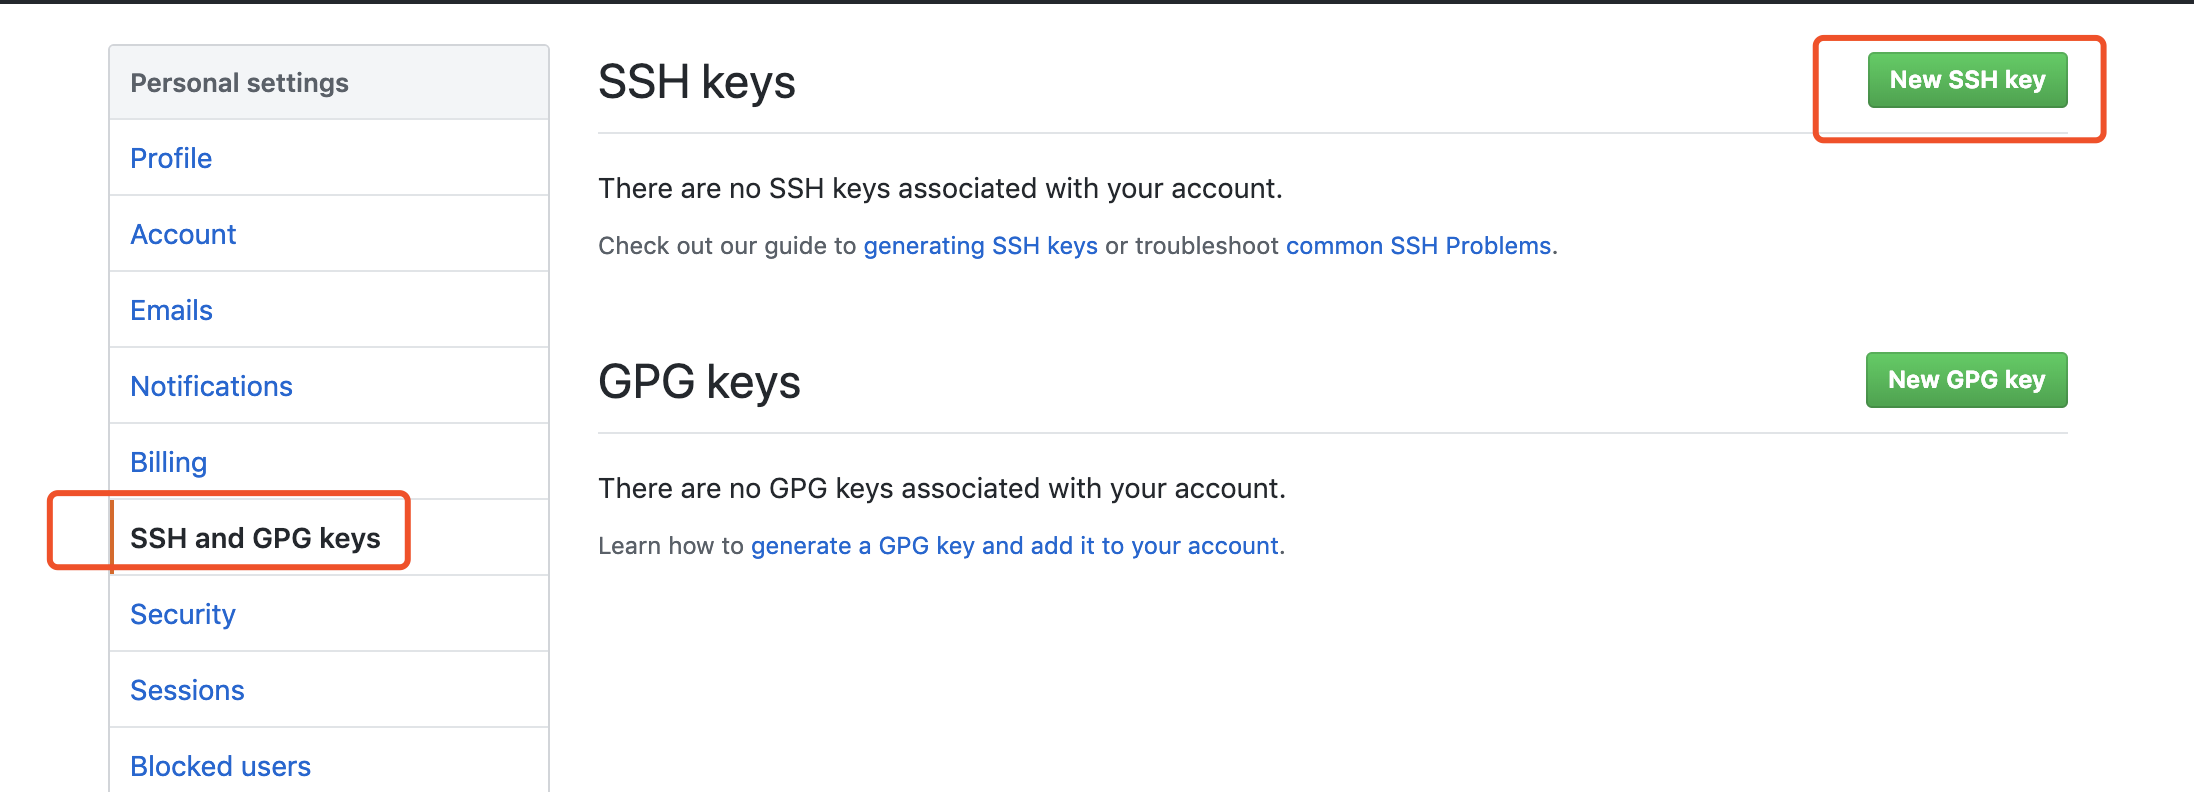Open Emails in the sidebar
This screenshot has width=2194, height=792.
171,310
